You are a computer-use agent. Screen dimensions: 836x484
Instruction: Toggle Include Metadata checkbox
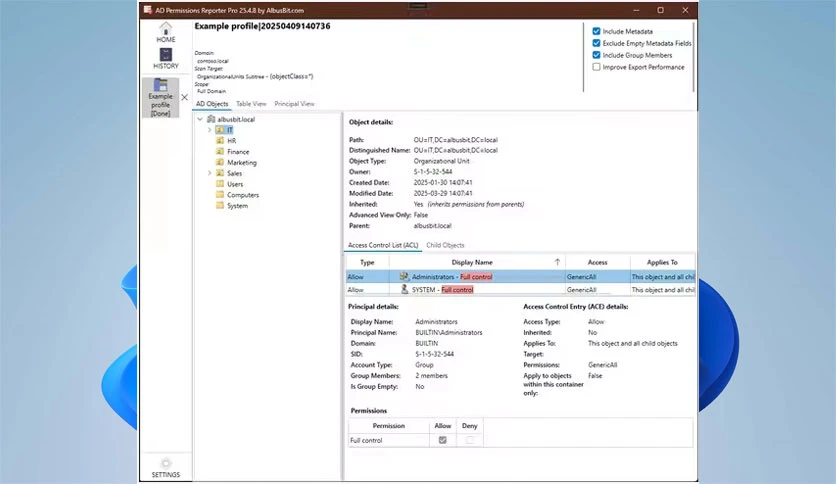597,31
